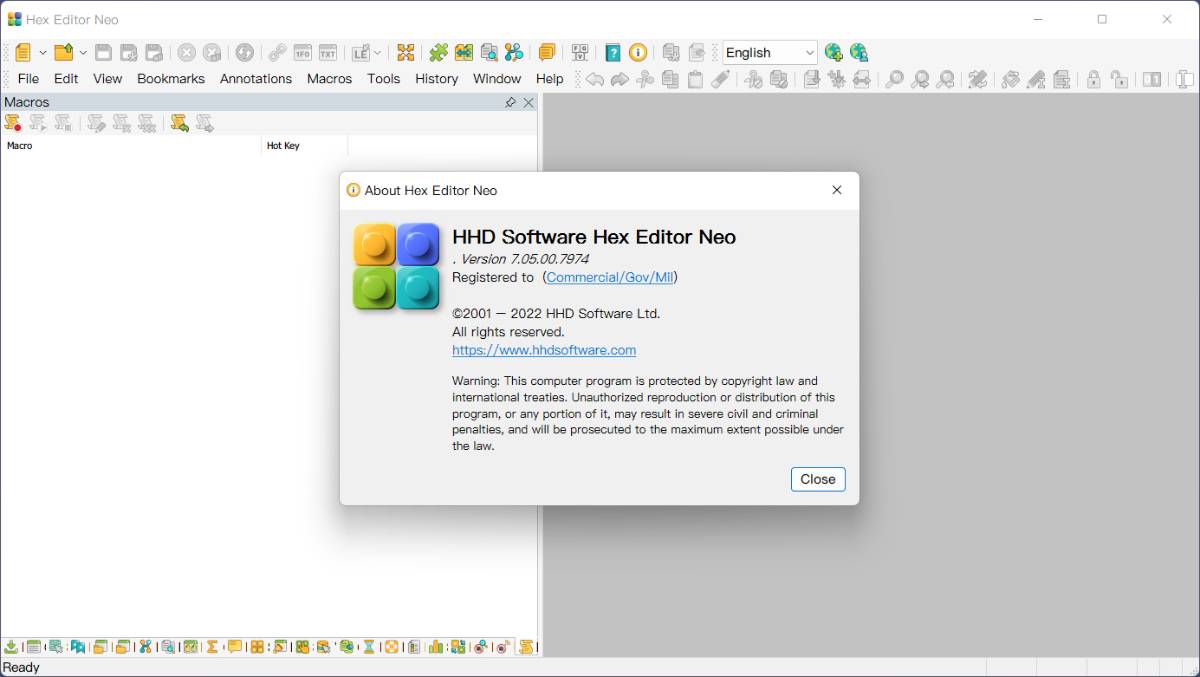Click the globe with plus icon

(x=834, y=53)
